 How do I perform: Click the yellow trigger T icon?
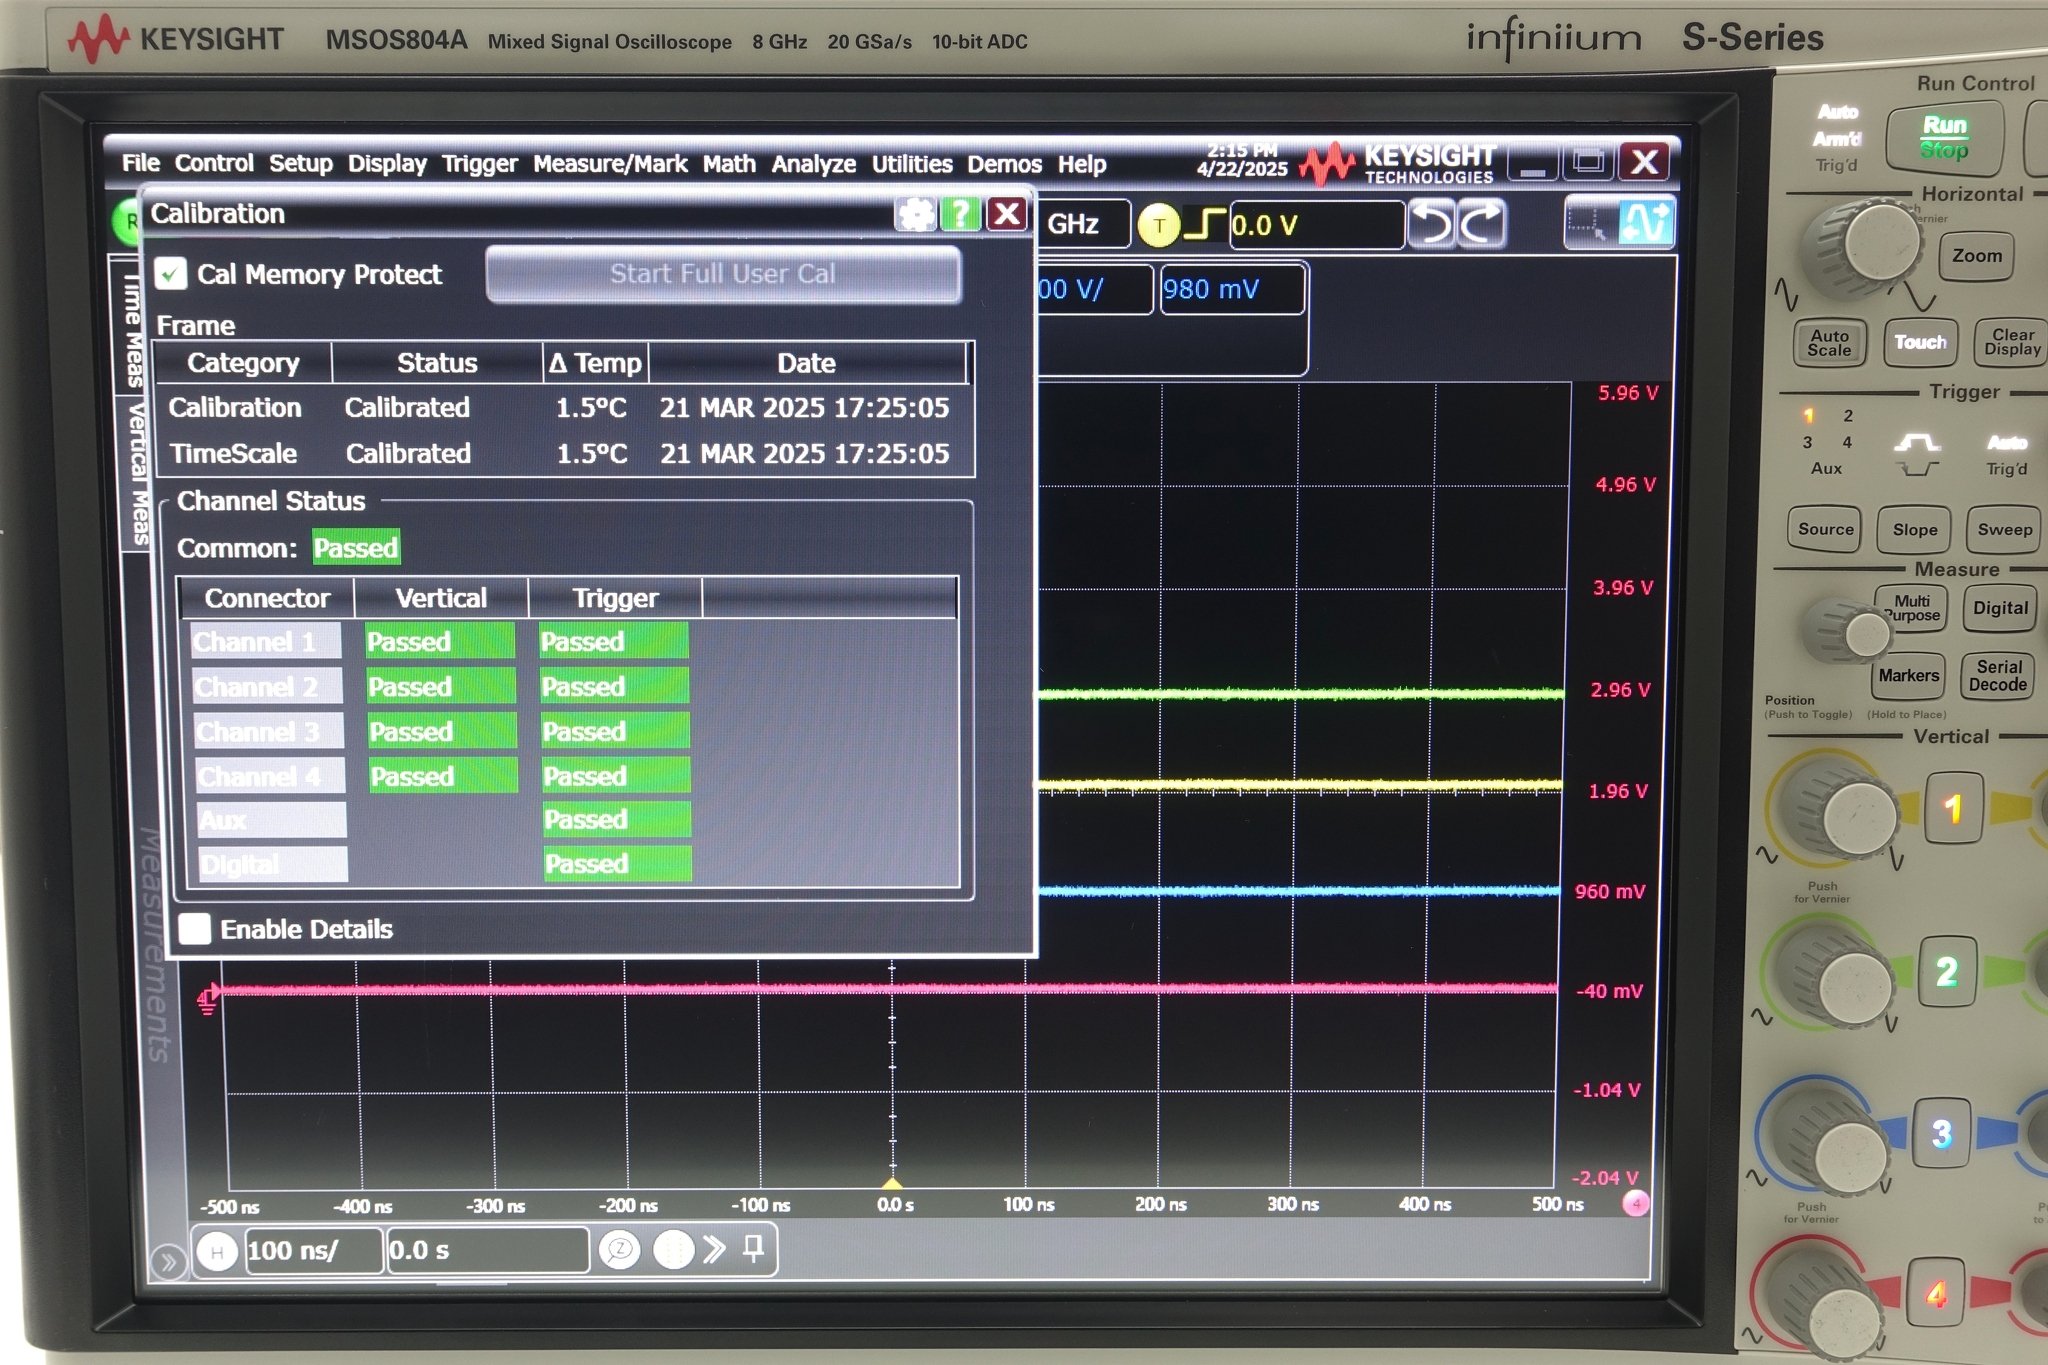pos(1158,225)
